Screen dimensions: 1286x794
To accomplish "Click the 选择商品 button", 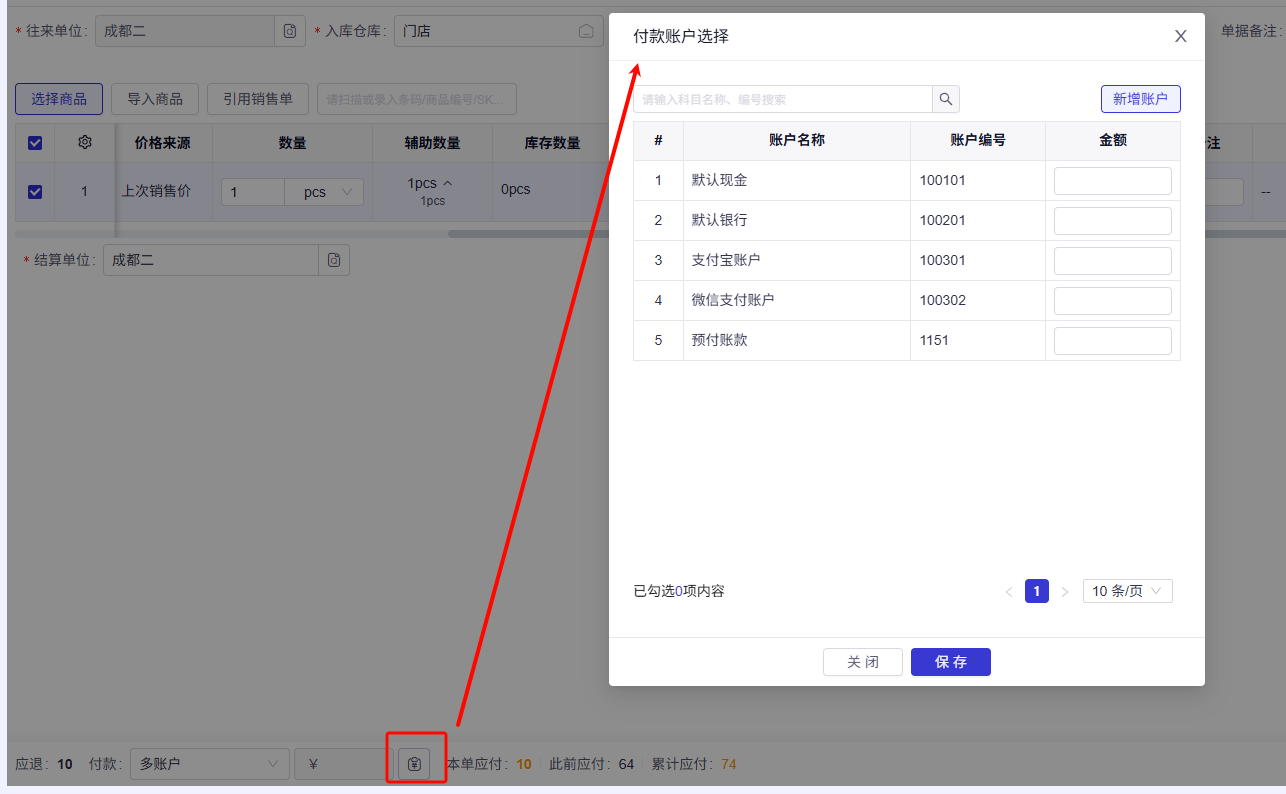I will point(59,99).
